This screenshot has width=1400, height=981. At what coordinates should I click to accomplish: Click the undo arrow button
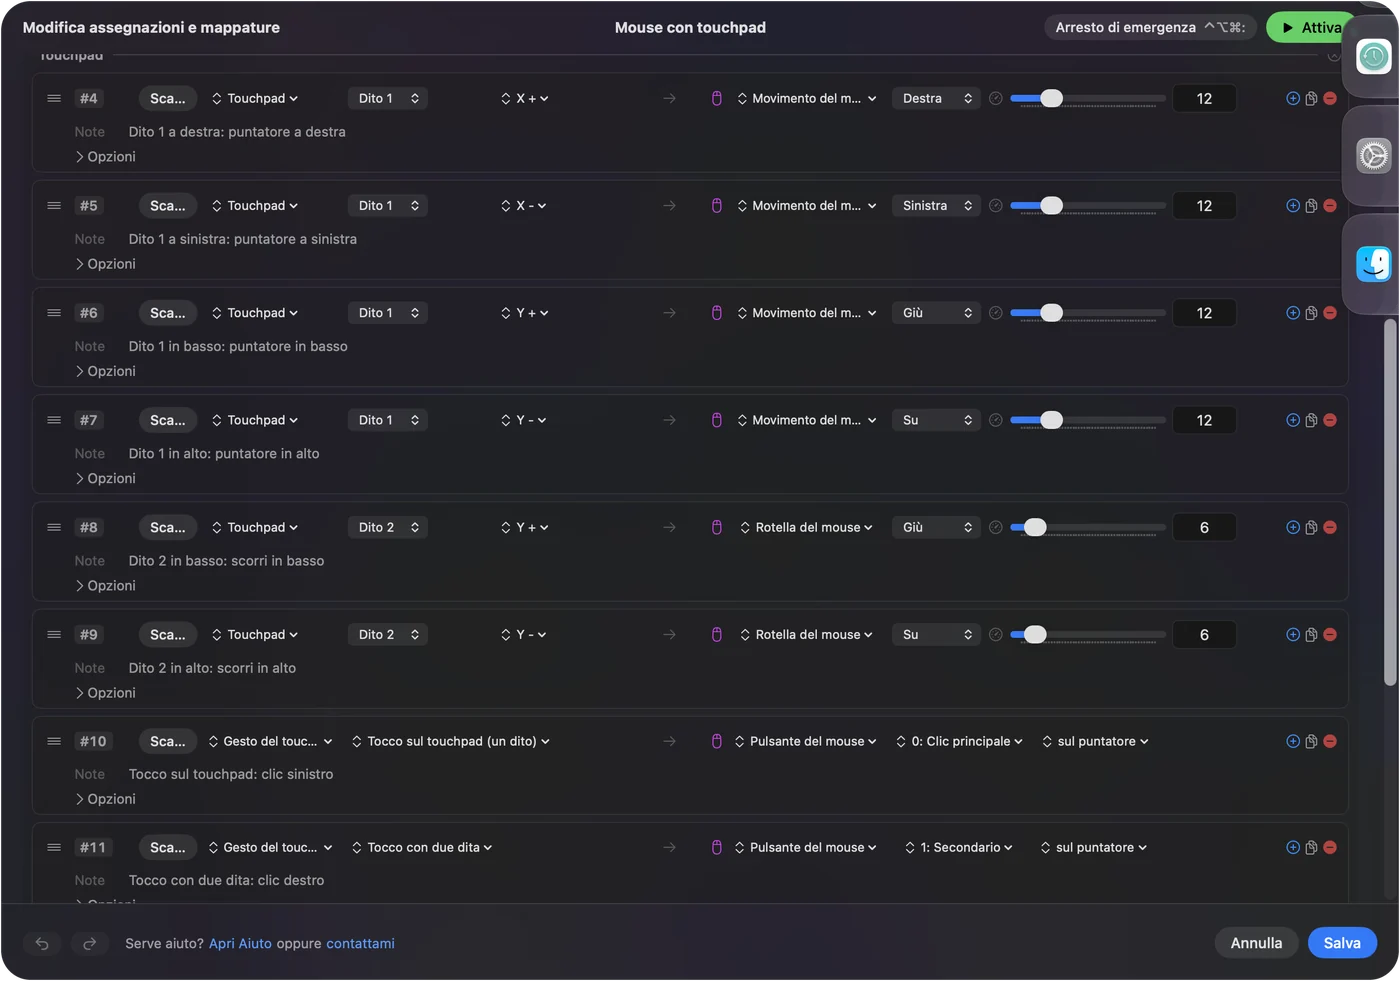(x=42, y=943)
